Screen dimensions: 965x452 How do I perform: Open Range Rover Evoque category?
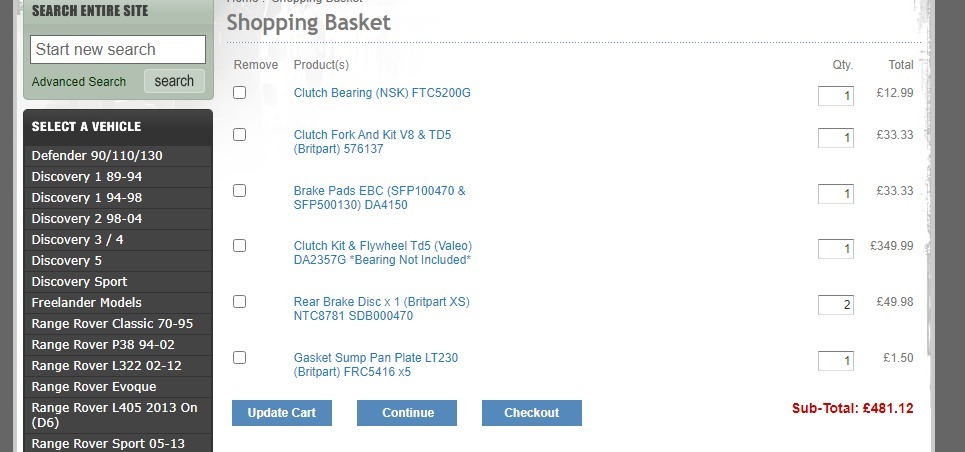94,387
